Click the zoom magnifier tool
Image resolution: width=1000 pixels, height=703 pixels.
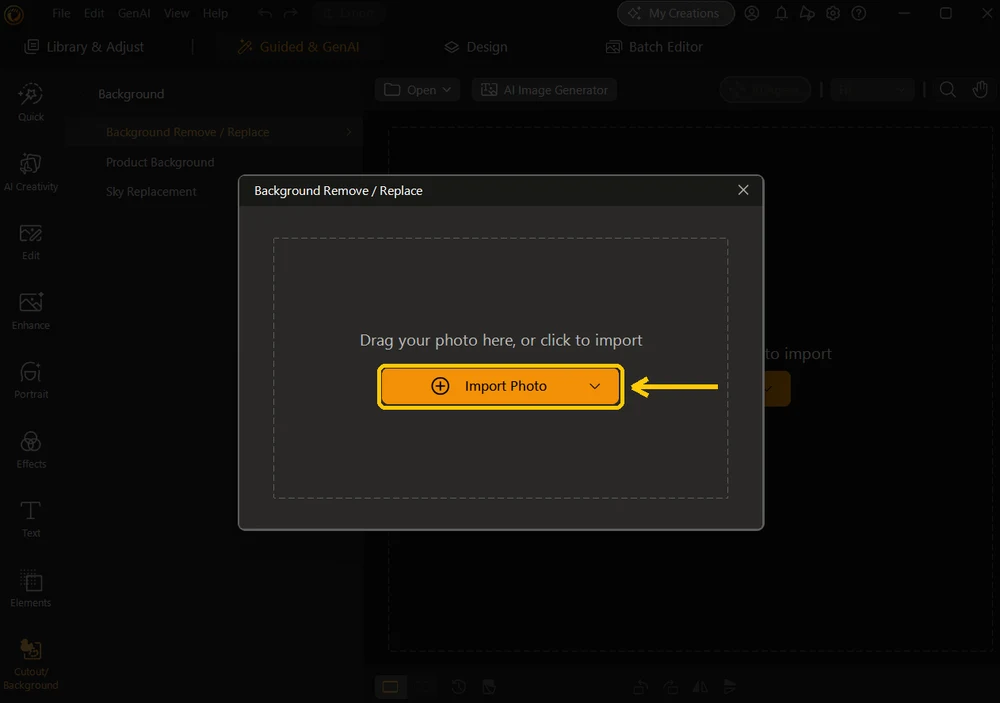(948, 90)
